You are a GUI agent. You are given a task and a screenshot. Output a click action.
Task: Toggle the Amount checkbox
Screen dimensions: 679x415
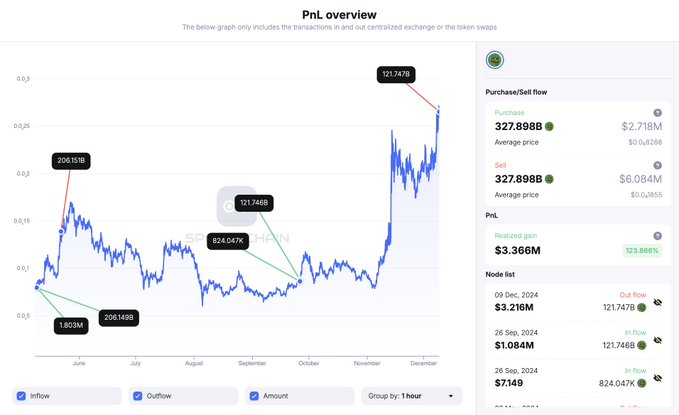tap(254, 396)
